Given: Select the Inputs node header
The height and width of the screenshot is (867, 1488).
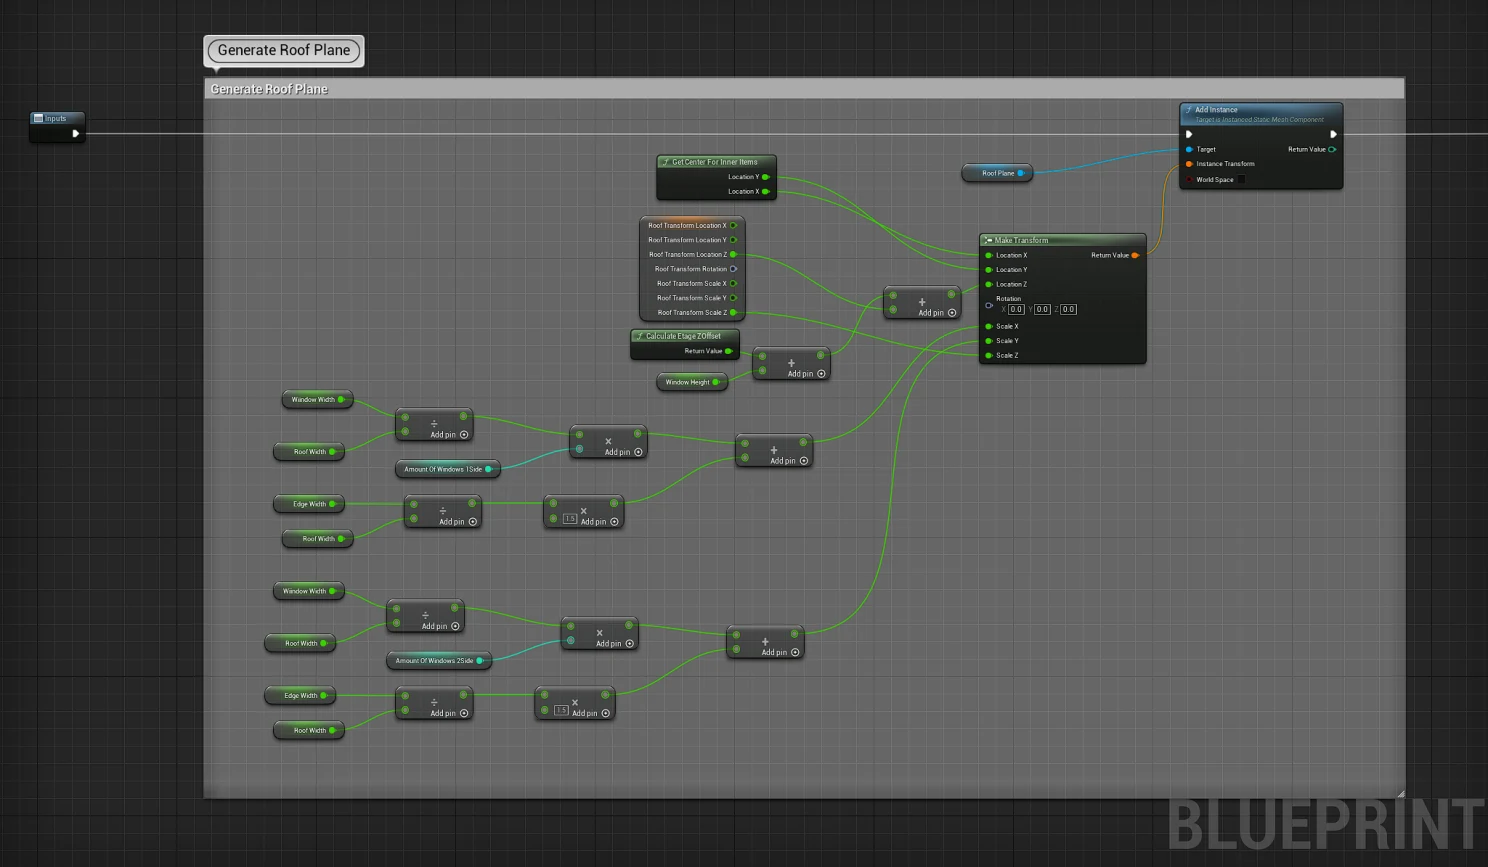Looking at the screenshot, I should [x=57, y=118].
